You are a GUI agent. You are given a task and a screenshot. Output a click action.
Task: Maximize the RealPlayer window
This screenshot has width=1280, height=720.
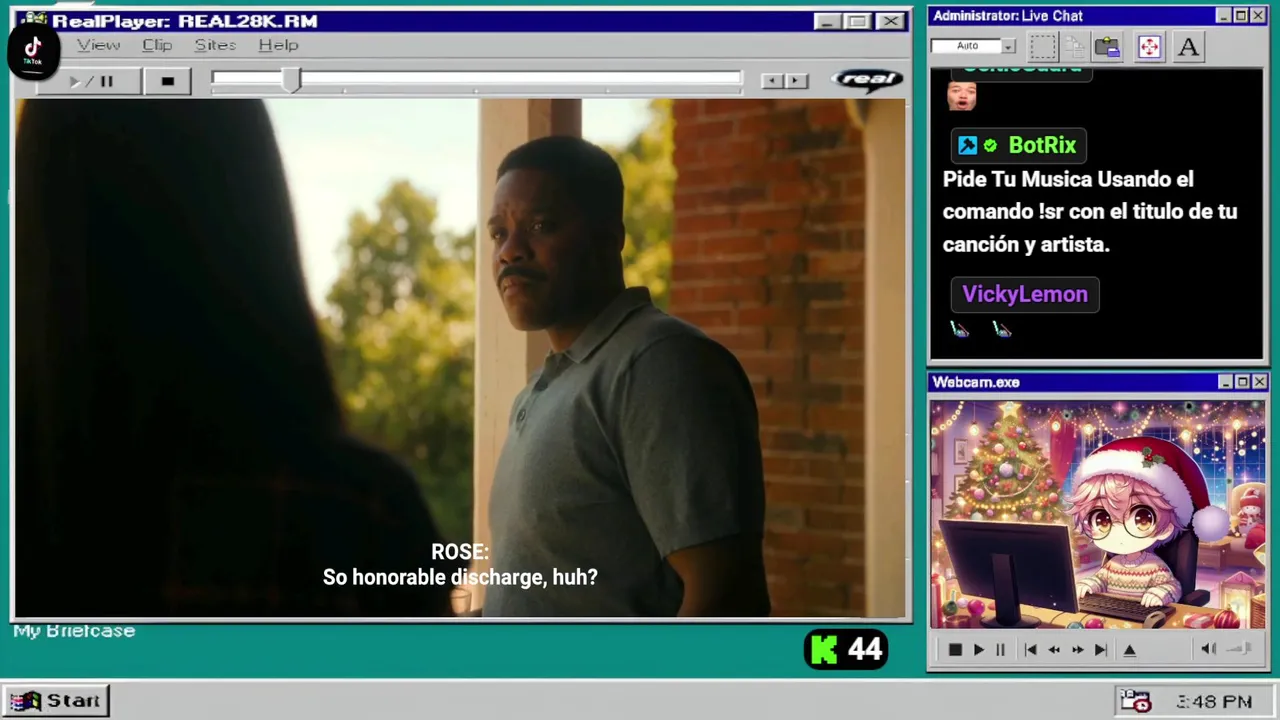[x=857, y=21]
